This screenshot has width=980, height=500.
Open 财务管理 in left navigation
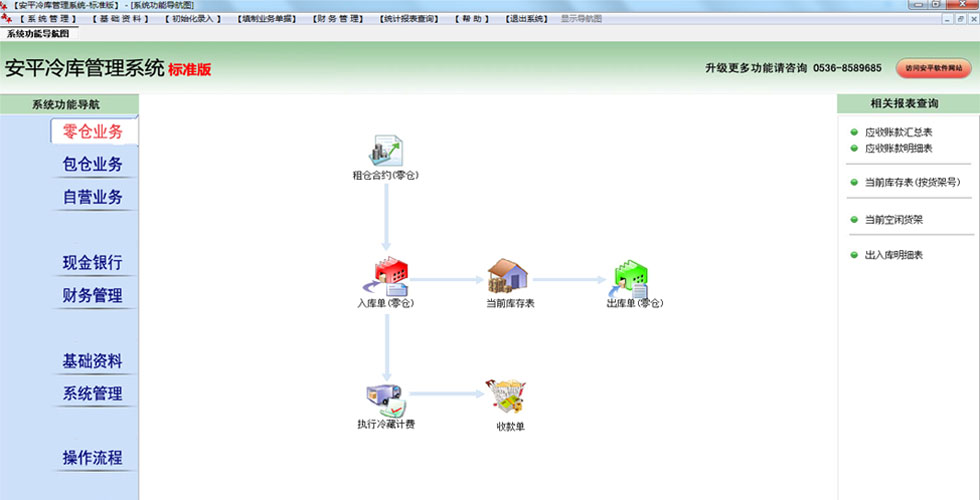(x=93, y=296)
